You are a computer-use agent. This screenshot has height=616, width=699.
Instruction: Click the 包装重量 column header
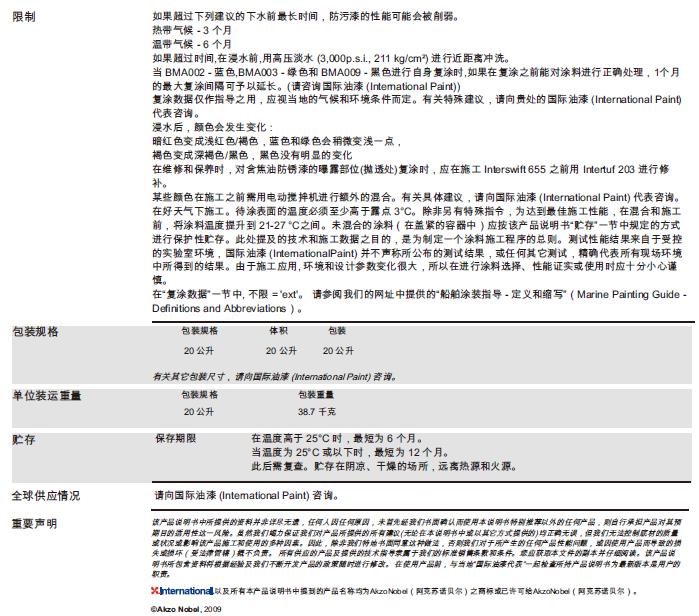pos(316,395)
